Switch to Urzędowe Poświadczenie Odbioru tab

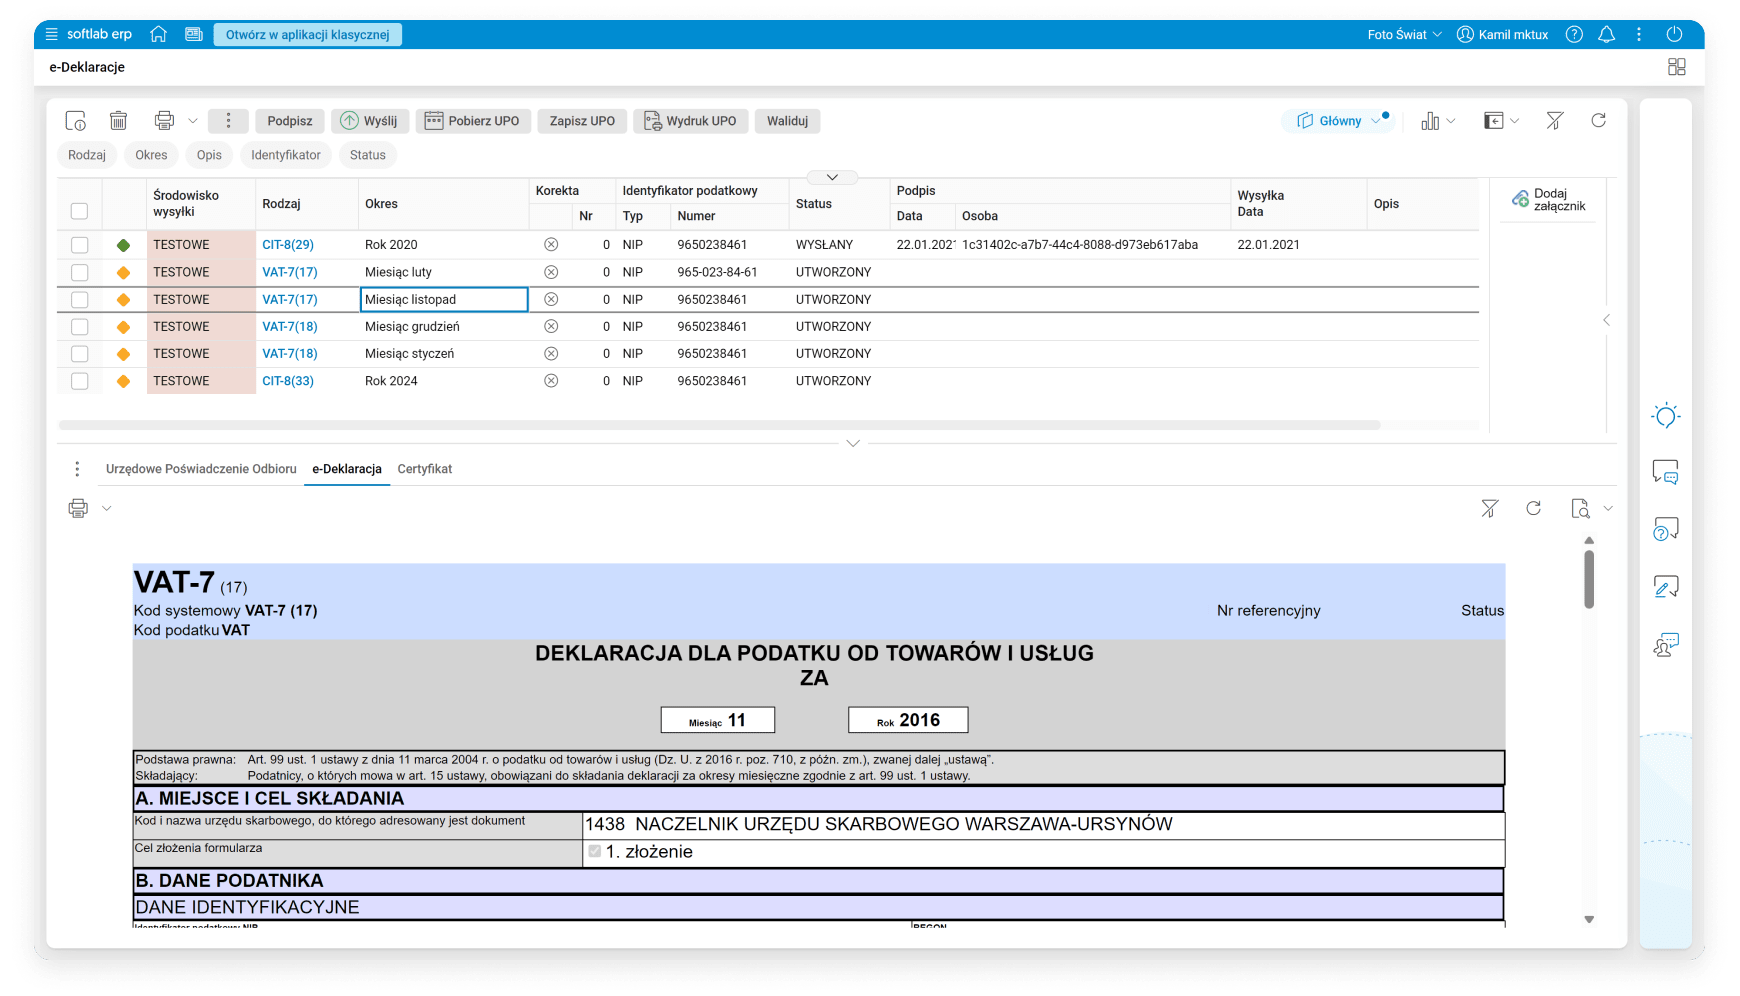(201, 469)
